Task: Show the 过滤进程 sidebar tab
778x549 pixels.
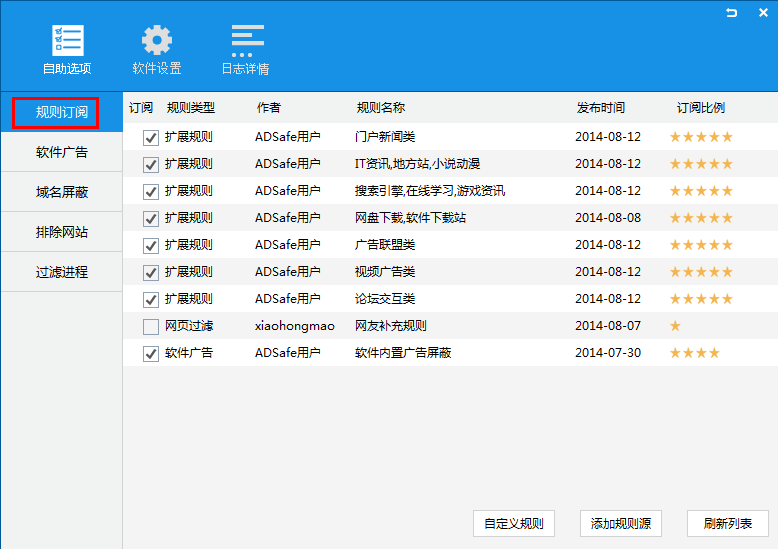Action: pos(62,272)
